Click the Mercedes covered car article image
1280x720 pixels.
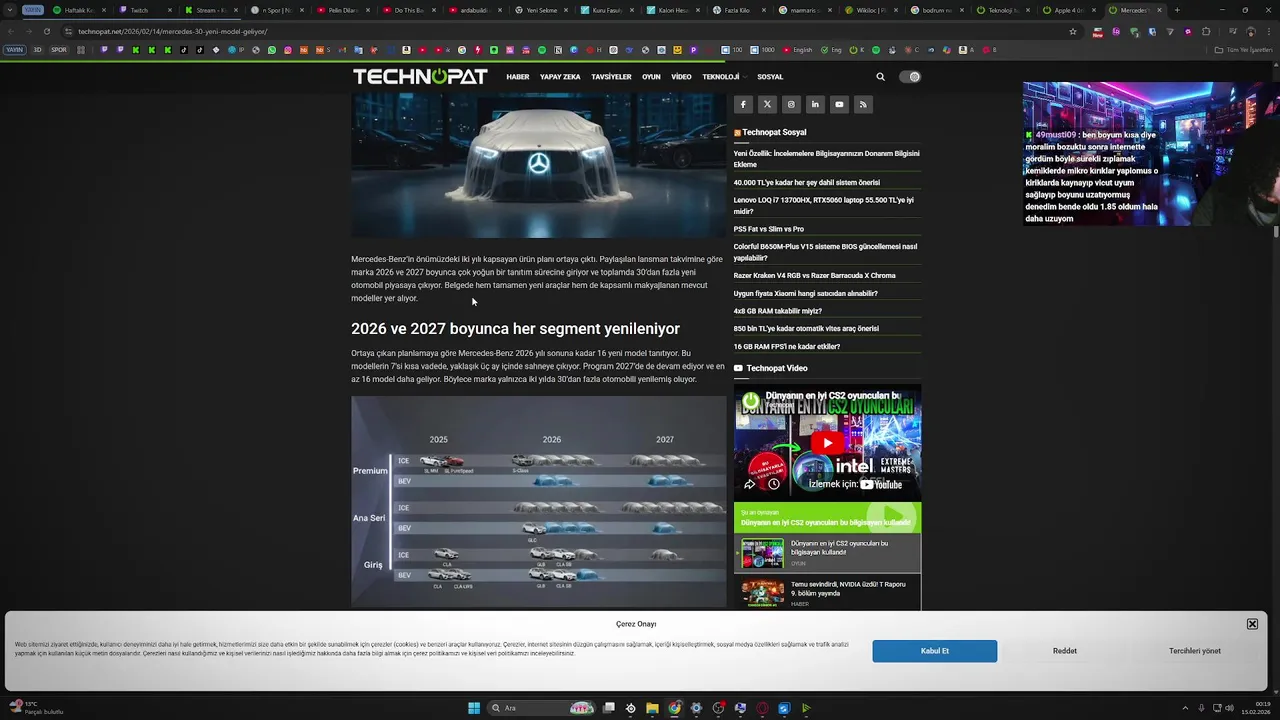538,166
